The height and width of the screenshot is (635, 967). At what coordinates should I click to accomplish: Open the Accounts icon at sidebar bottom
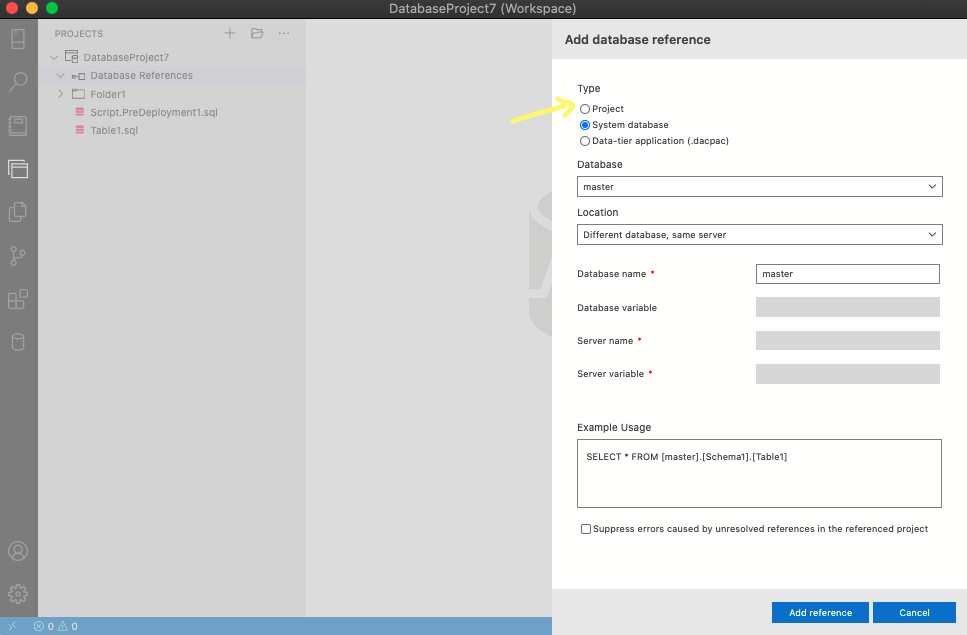18,550
